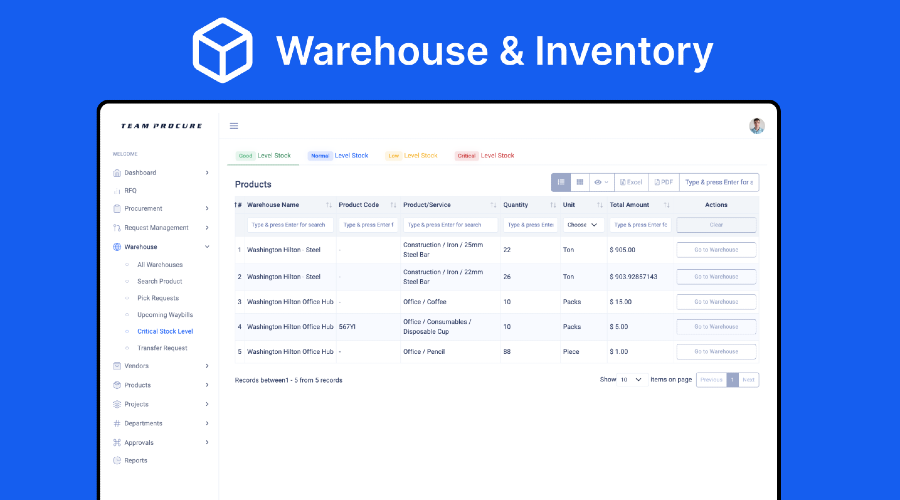Focus Product/Service filter field
Viewport: 900px width, 500px height.
[x=450, y=225]
